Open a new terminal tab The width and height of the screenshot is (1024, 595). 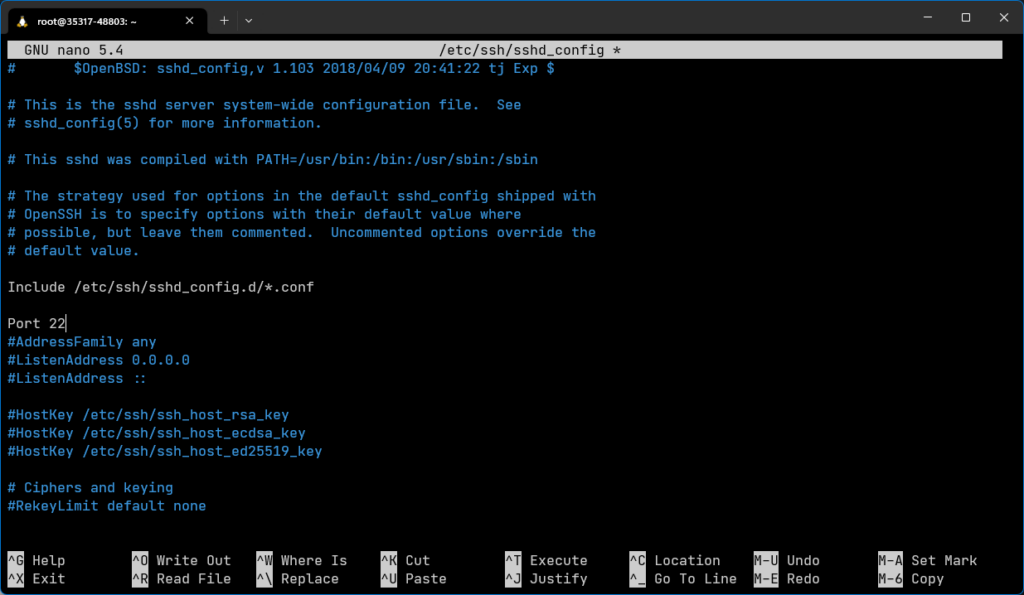[224, 21]
